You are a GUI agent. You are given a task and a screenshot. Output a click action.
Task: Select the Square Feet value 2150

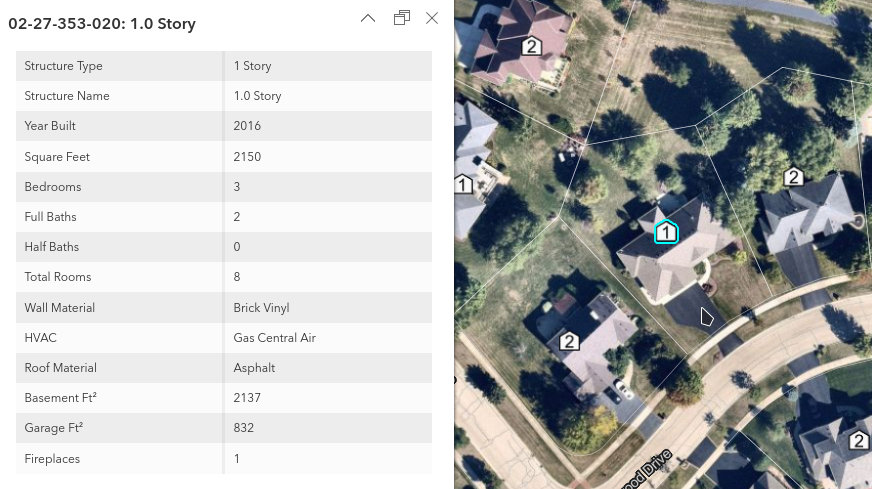point(247,157)
